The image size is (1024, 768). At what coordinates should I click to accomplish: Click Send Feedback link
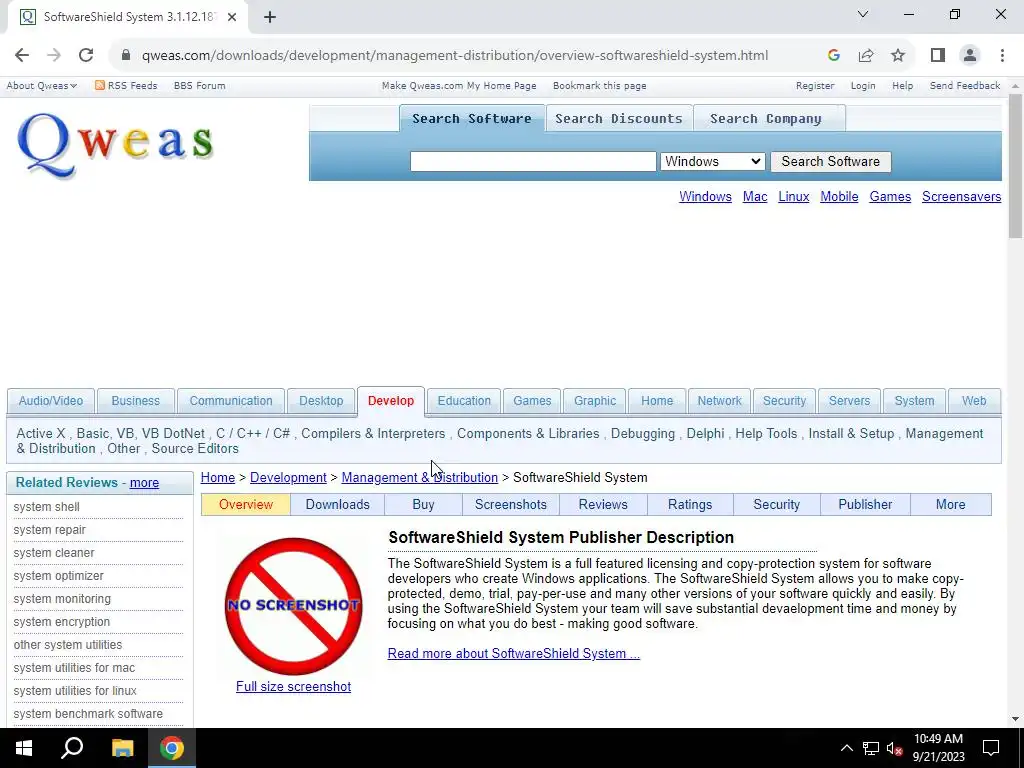965,86
